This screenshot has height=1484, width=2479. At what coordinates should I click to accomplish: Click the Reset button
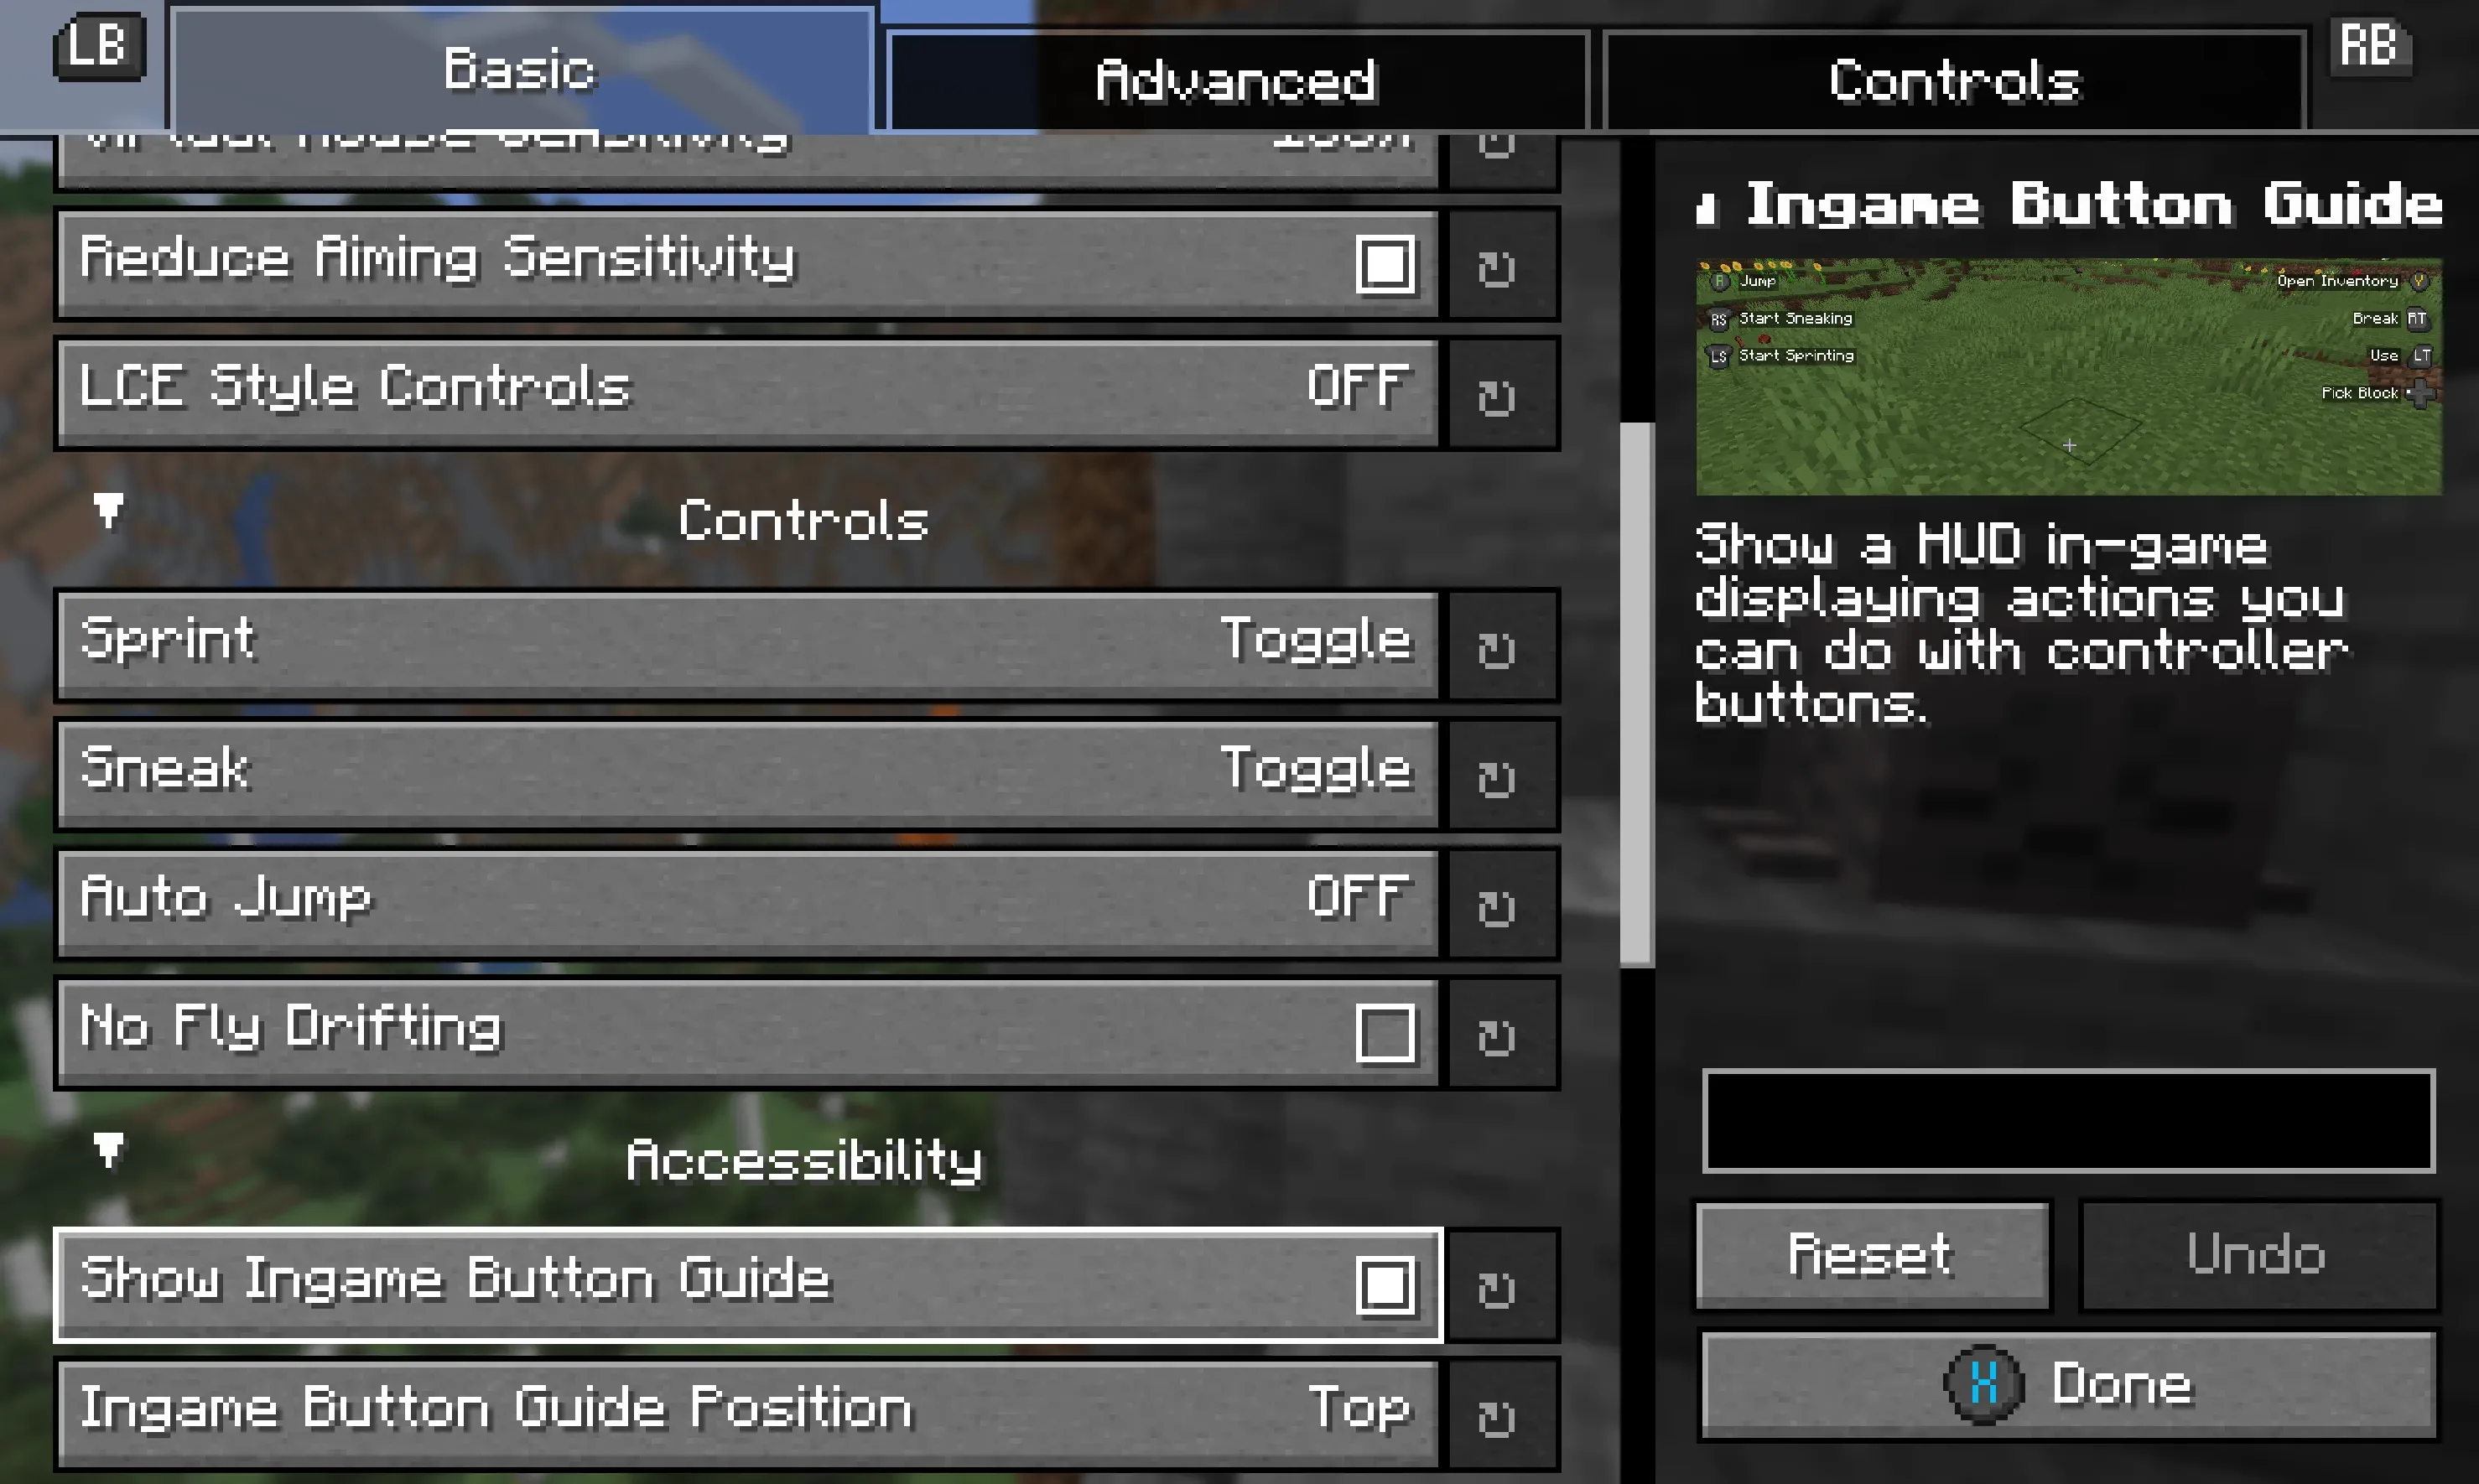pos(1872,1255)
